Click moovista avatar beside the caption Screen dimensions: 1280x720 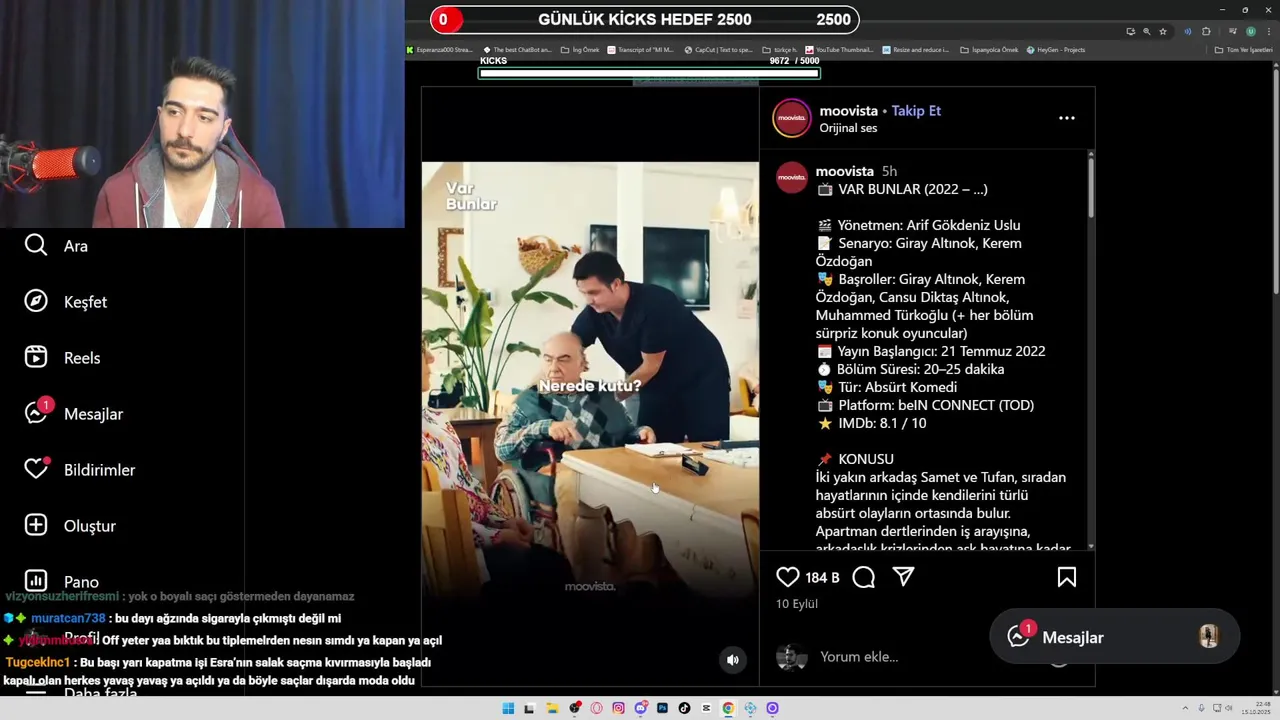[x=791, y=177]
